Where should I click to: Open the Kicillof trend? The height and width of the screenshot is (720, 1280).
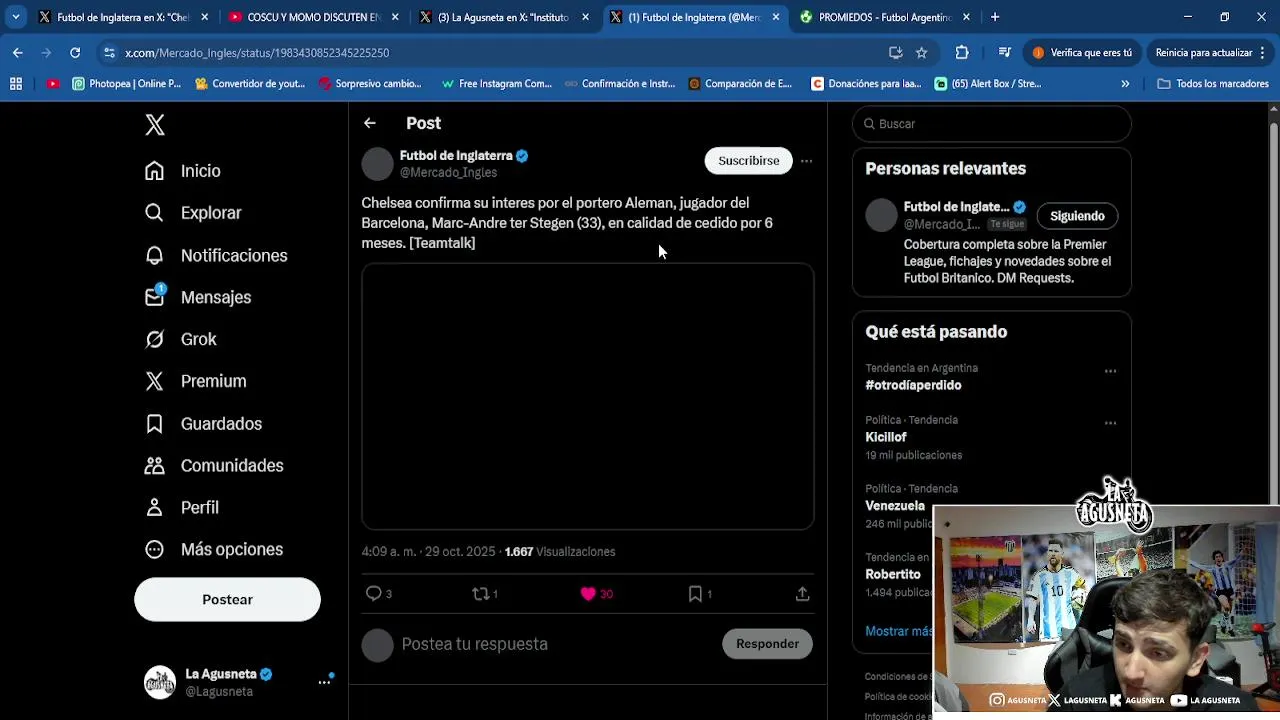pos(886,437)
